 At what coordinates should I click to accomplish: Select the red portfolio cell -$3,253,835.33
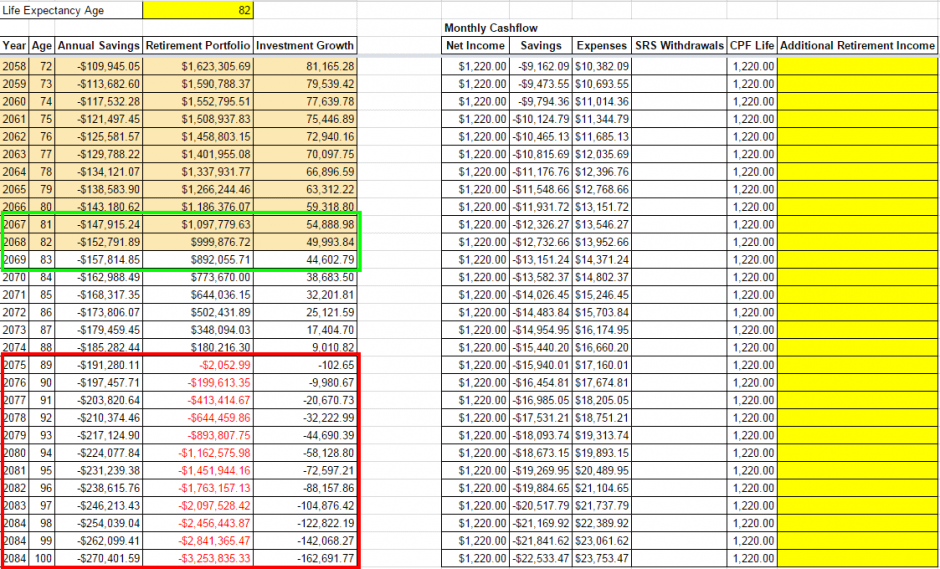[198, 559]
